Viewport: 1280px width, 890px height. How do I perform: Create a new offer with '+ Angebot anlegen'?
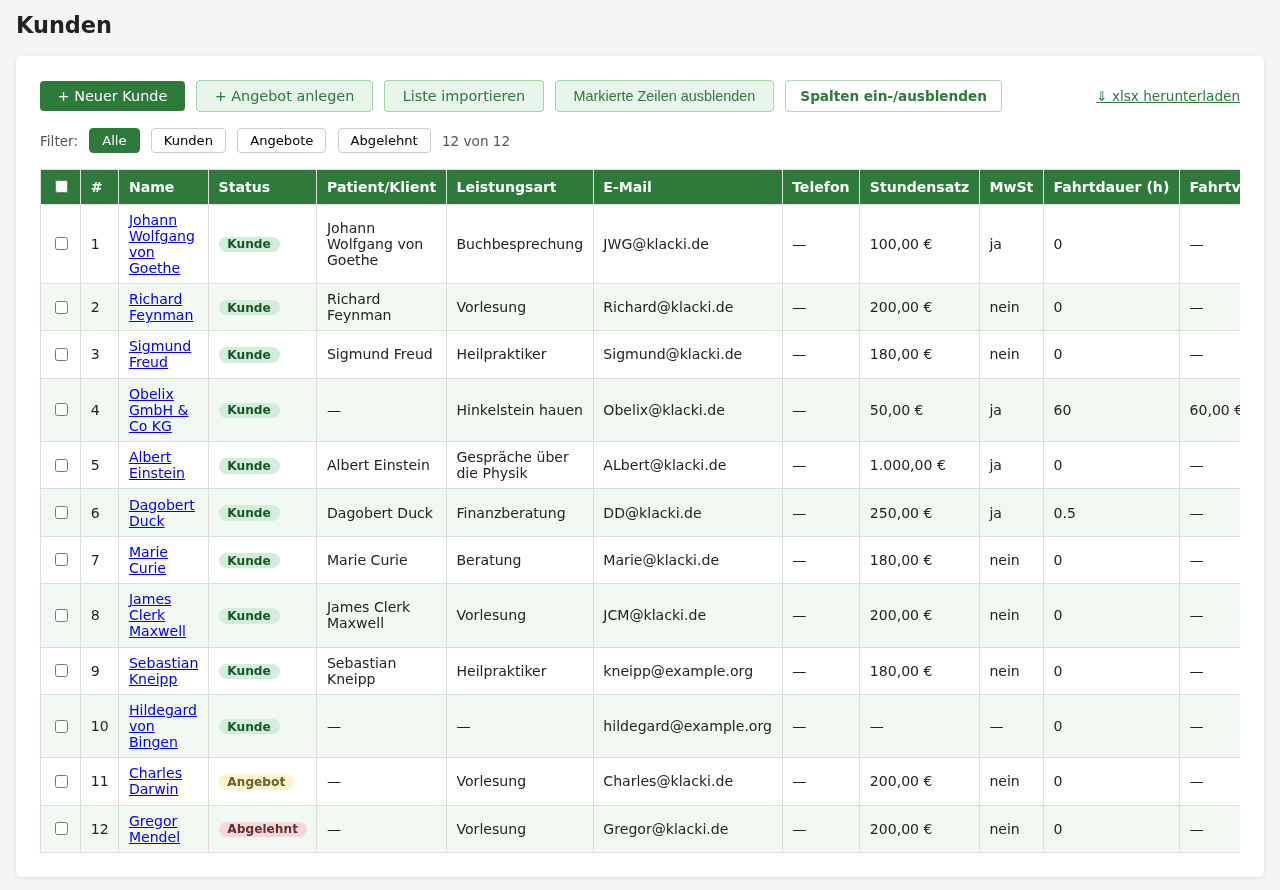tap(284, 96)
